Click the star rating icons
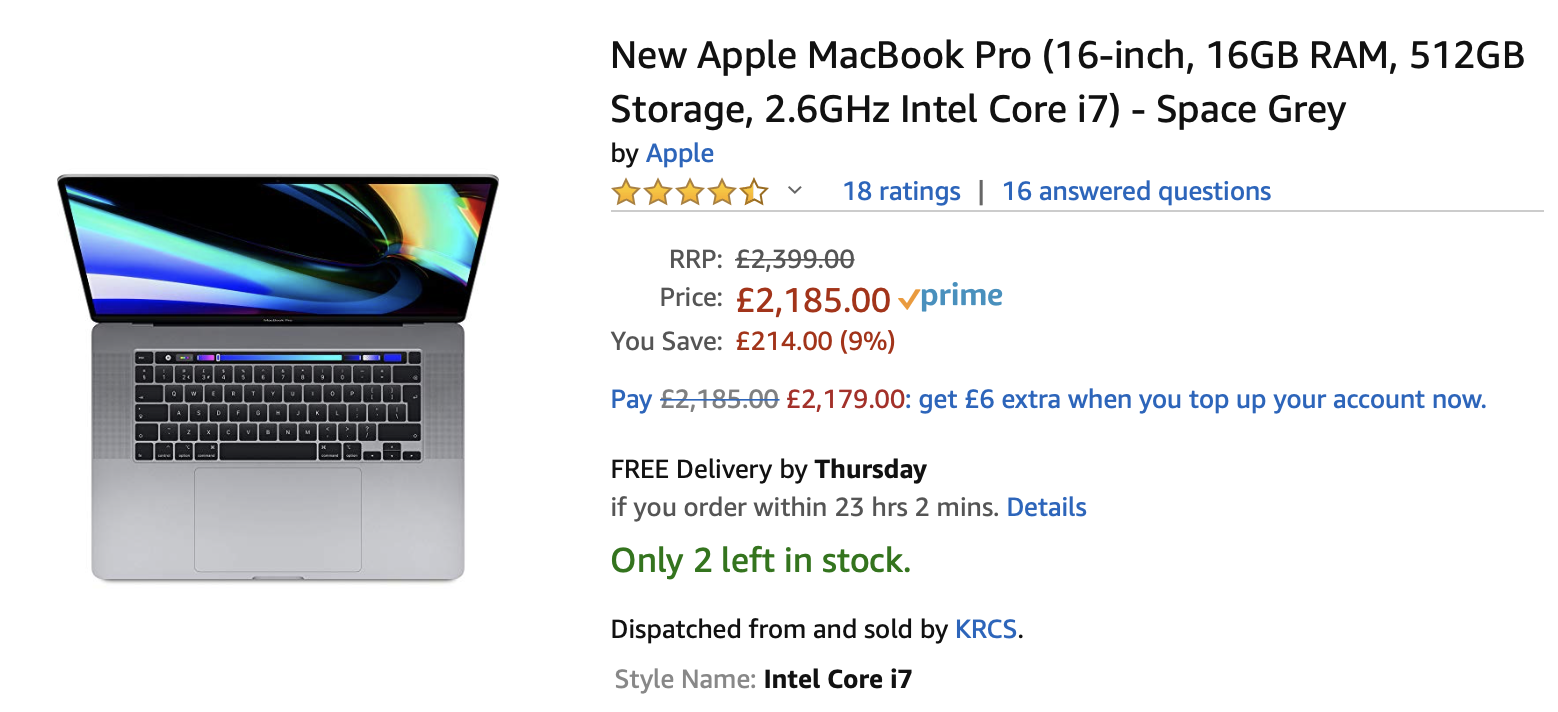1558x712 pixels. [689, 192]
